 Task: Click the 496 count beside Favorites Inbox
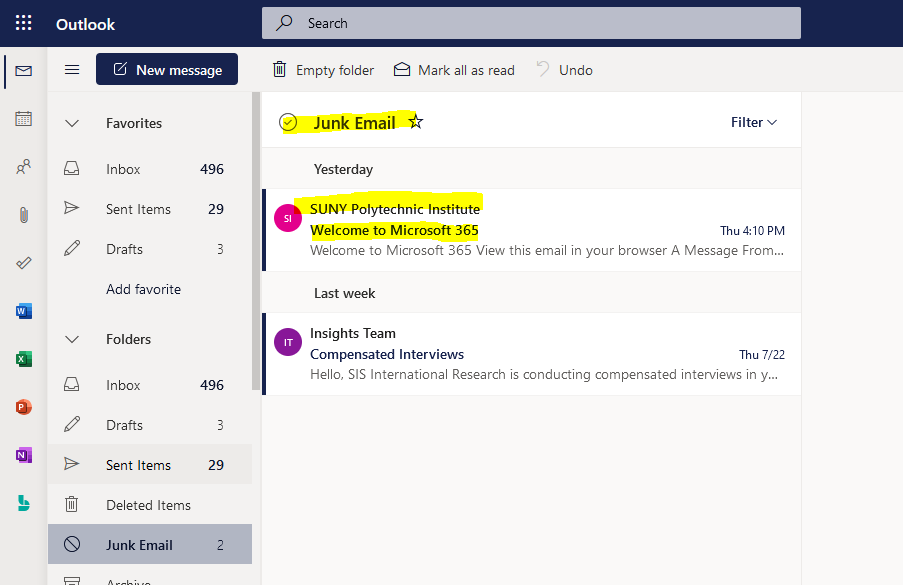pos(212,169)
